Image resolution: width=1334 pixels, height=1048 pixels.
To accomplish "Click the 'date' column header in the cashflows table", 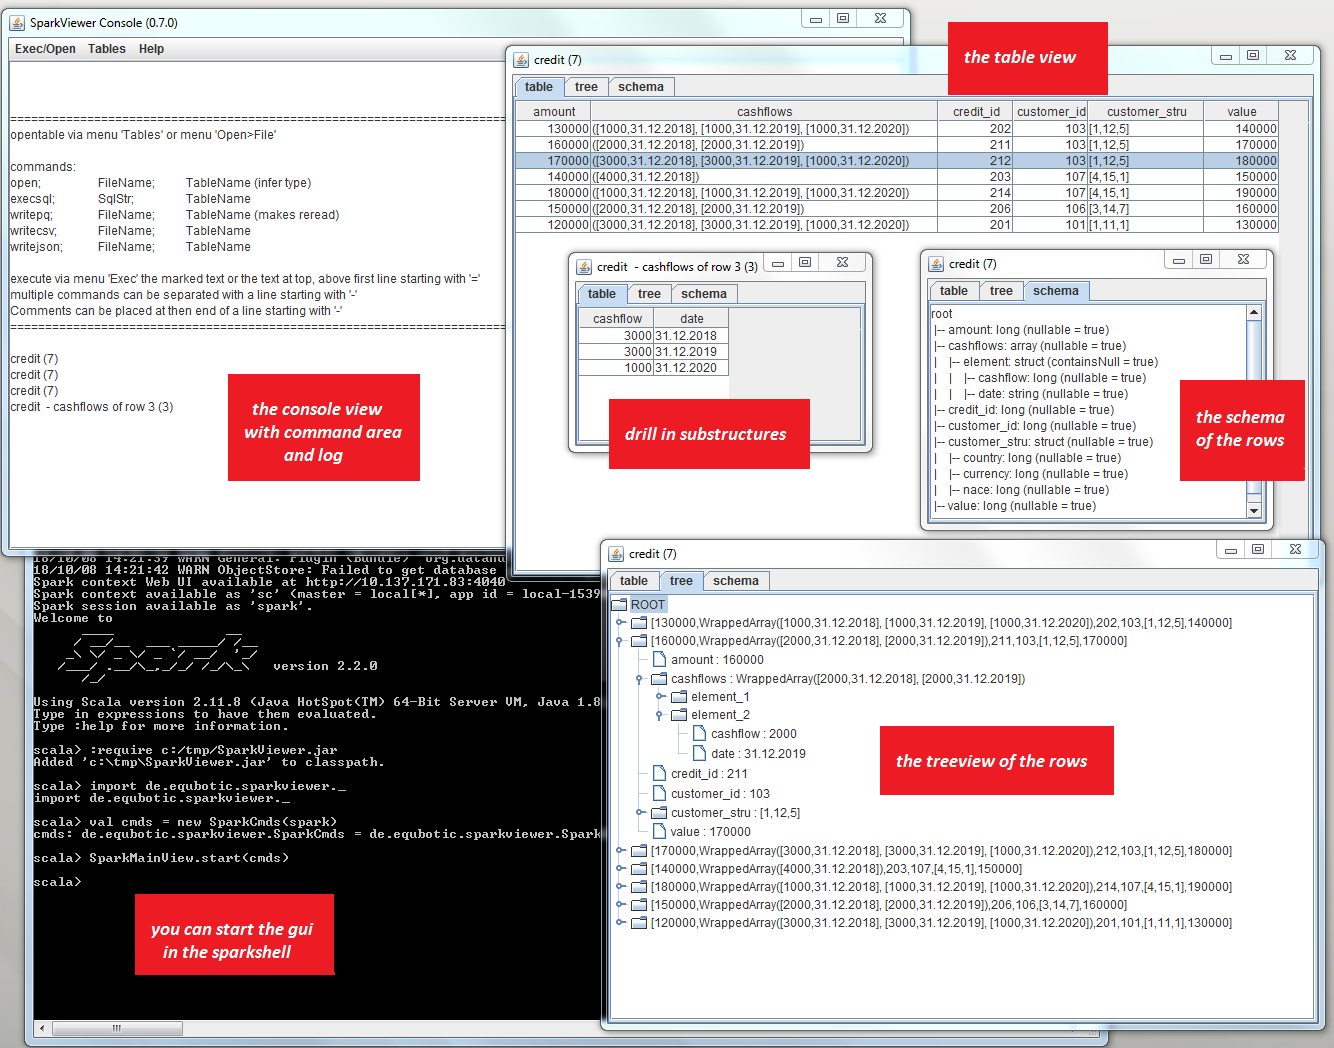I will (692, 319).
